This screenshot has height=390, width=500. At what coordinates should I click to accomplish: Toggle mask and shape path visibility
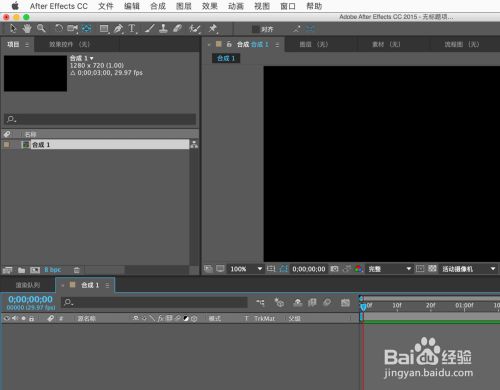point(283,269)
